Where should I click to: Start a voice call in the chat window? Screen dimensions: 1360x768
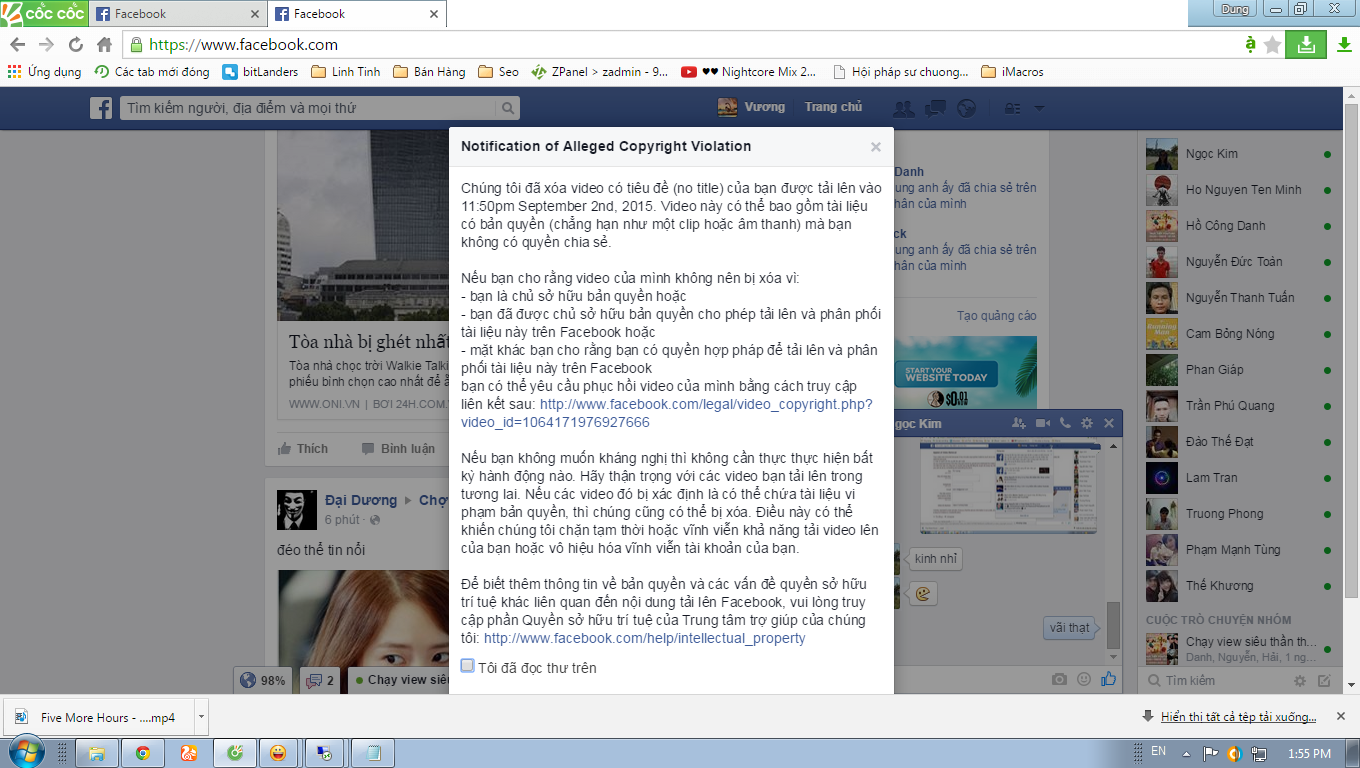1065,424
